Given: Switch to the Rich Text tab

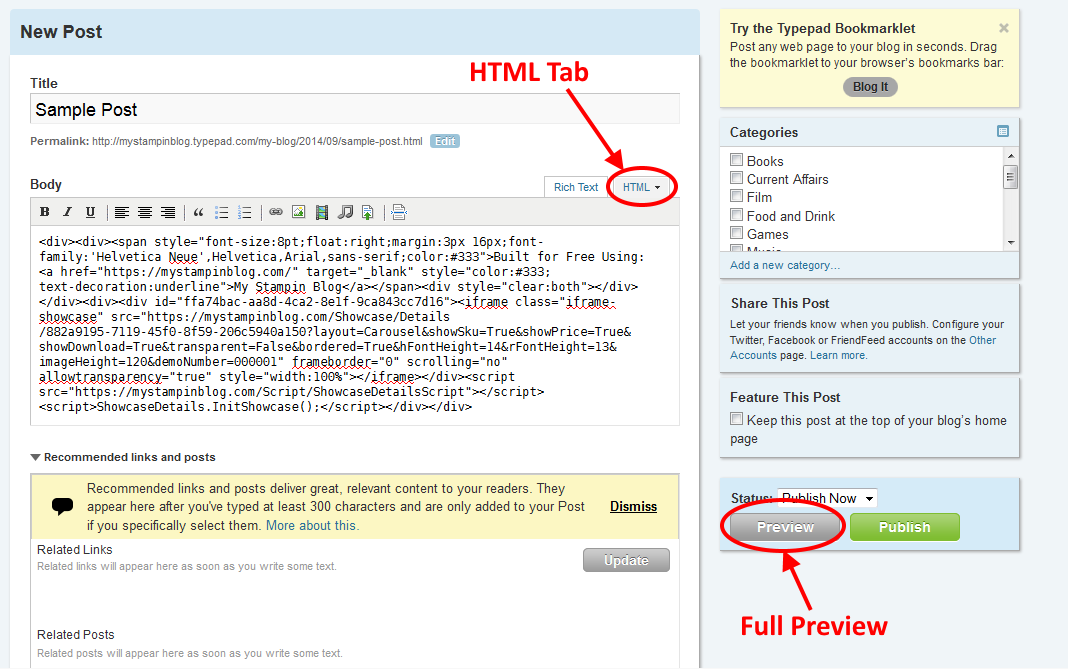Looking at the screenshot, I should [576, 187].
